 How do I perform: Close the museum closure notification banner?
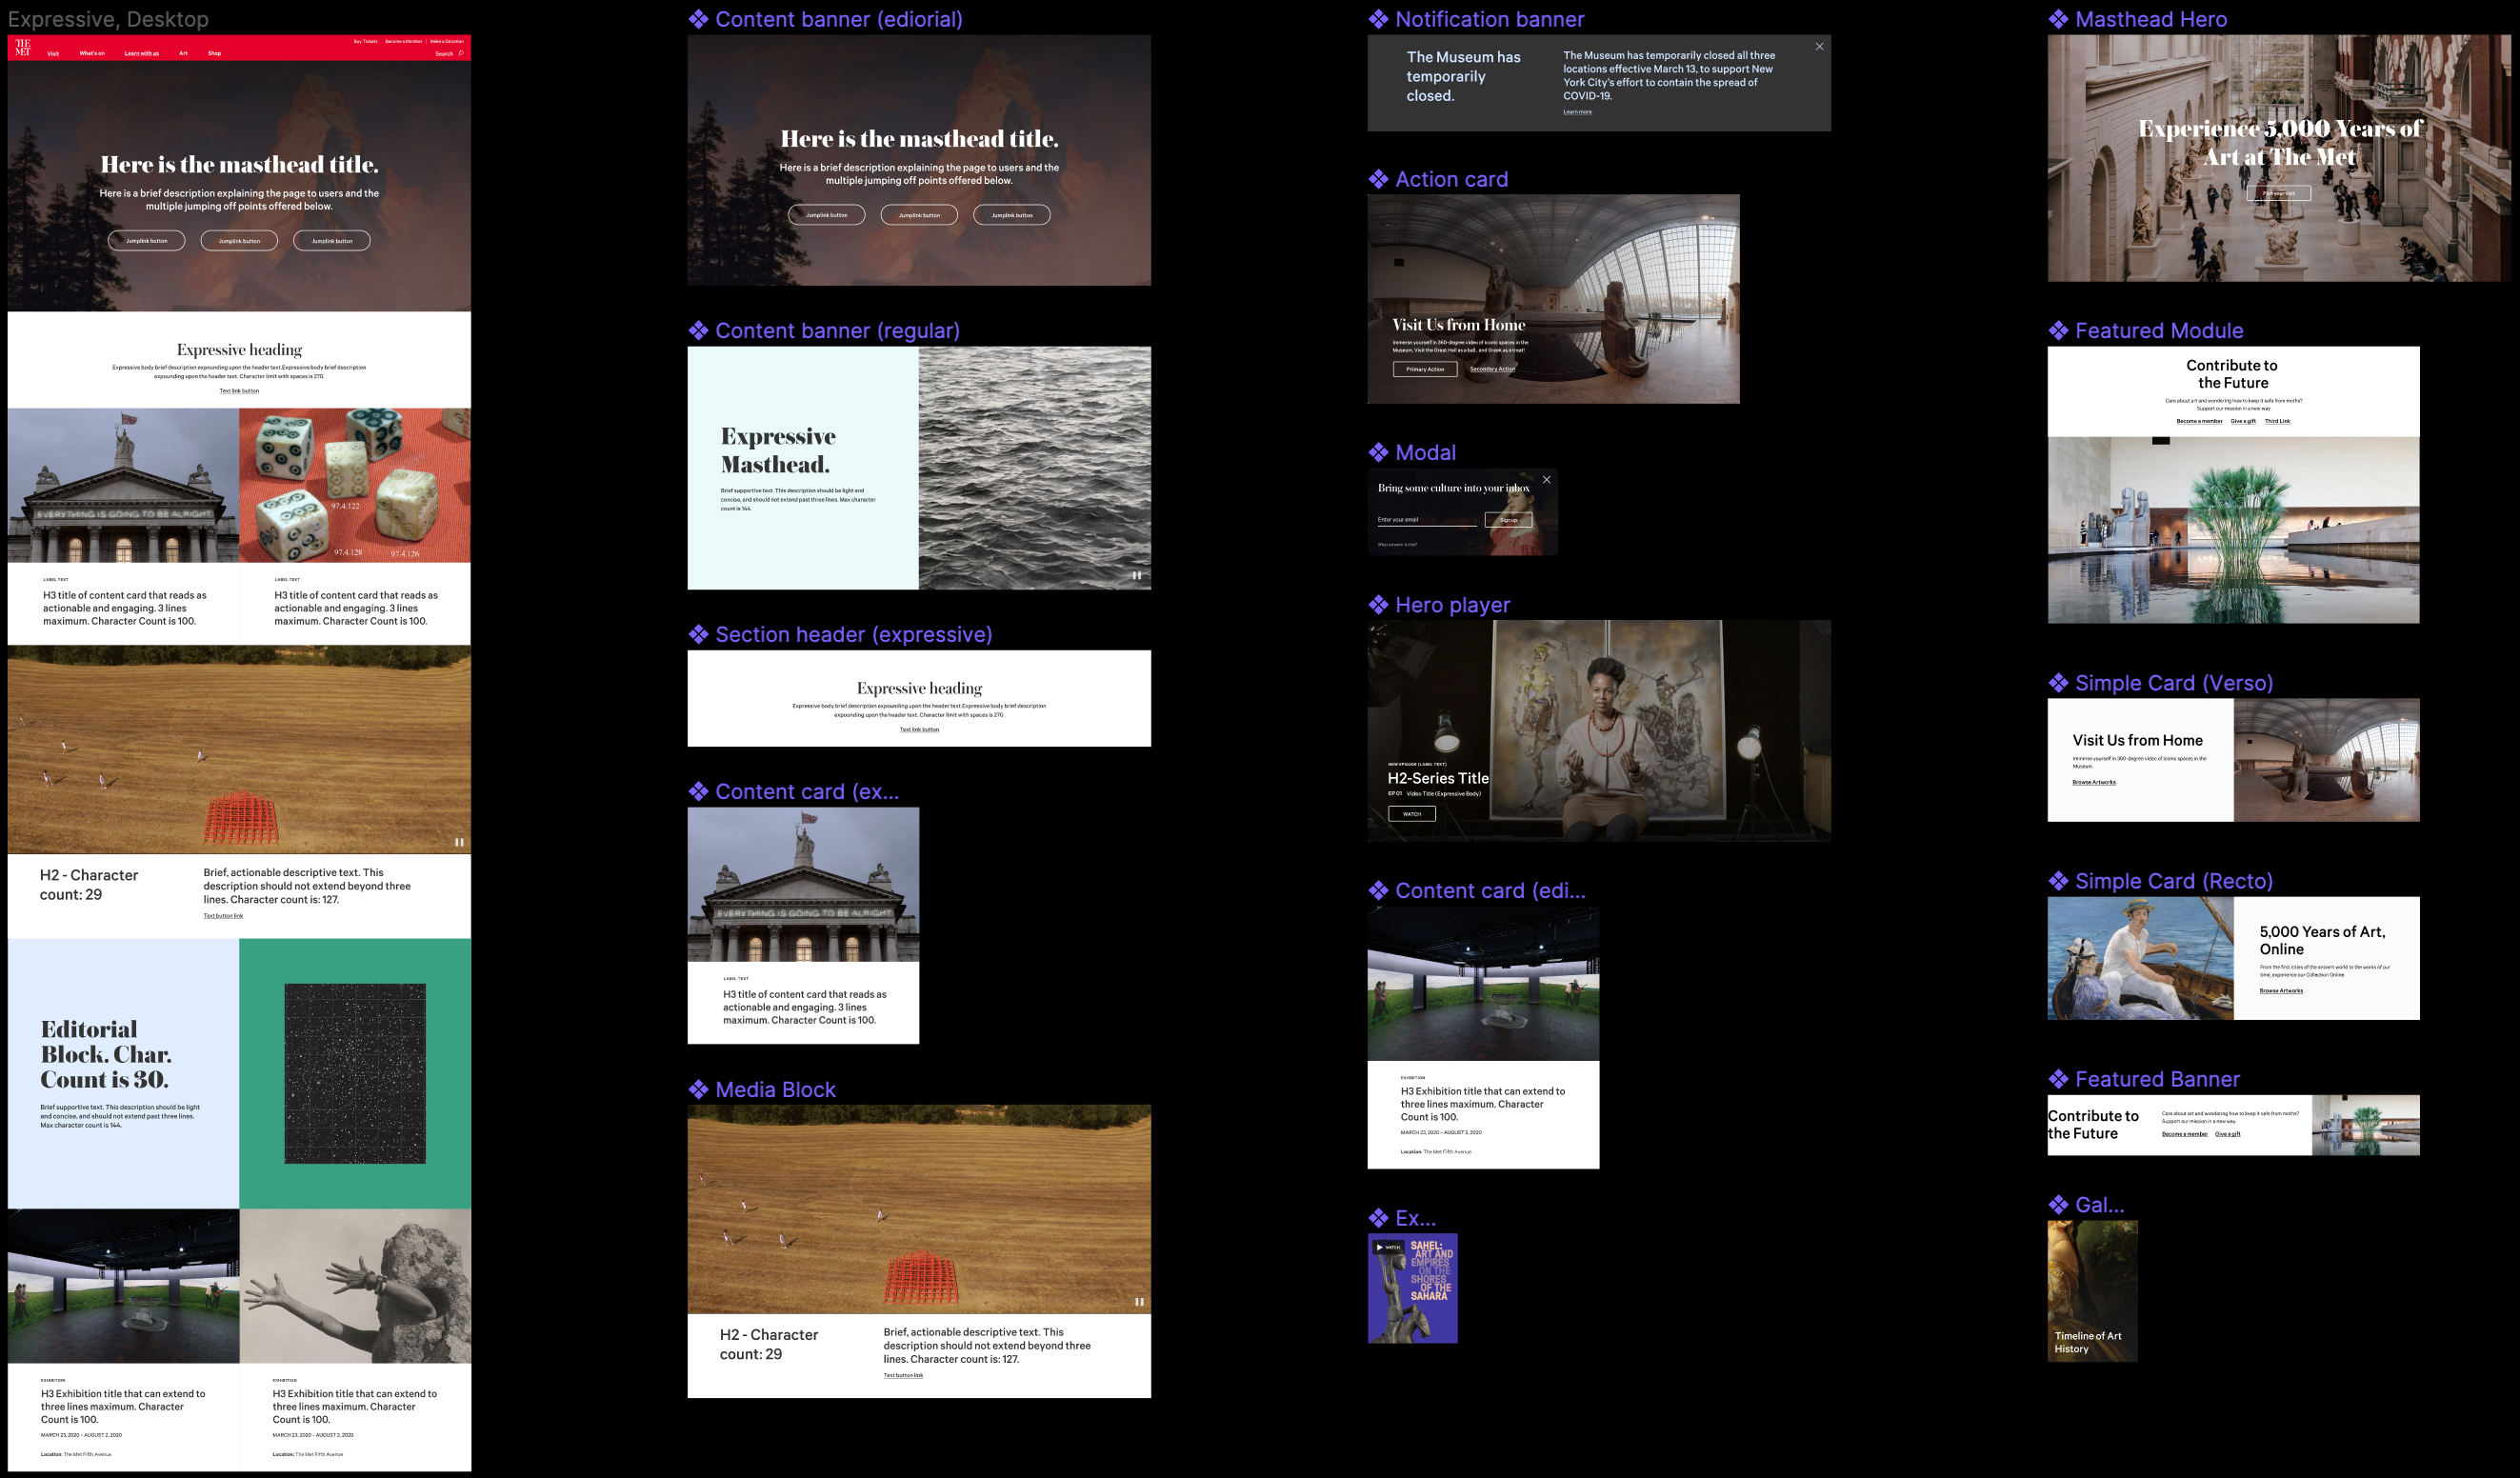point(1819,47)
